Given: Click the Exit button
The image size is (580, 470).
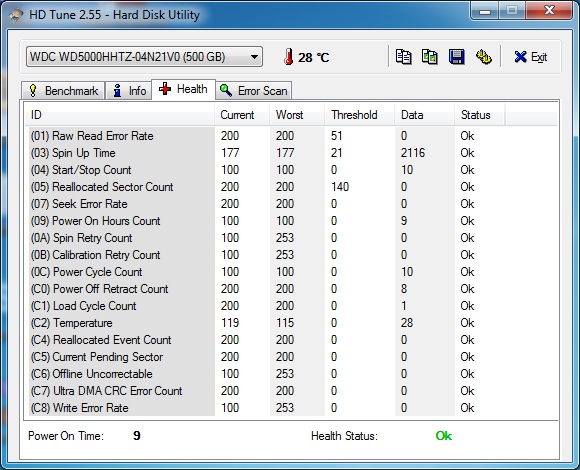Looking at the screenshot, I should click(530, 57).
